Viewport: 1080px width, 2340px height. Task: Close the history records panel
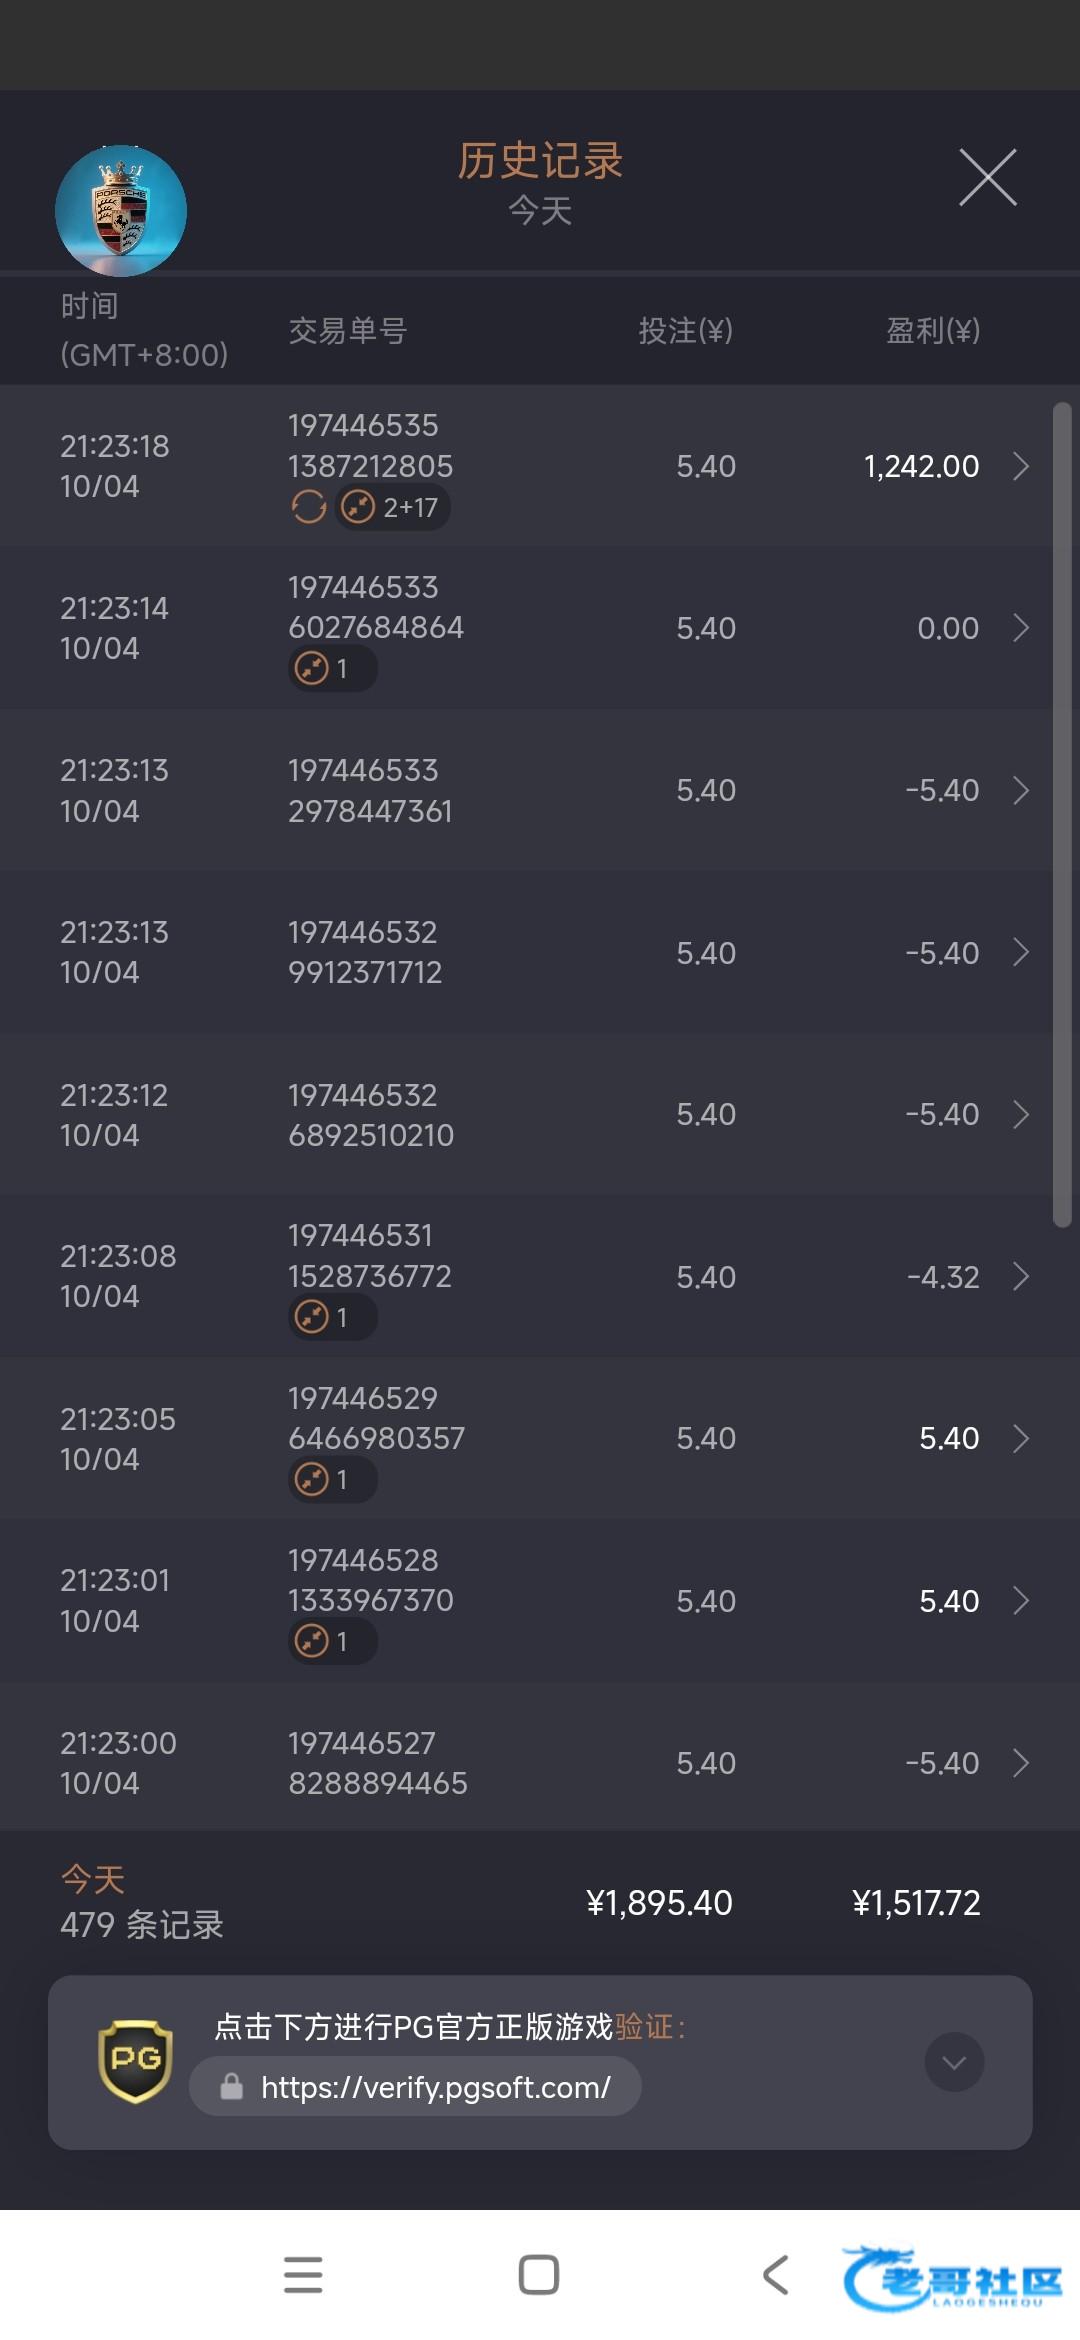(x=987, y=178)
